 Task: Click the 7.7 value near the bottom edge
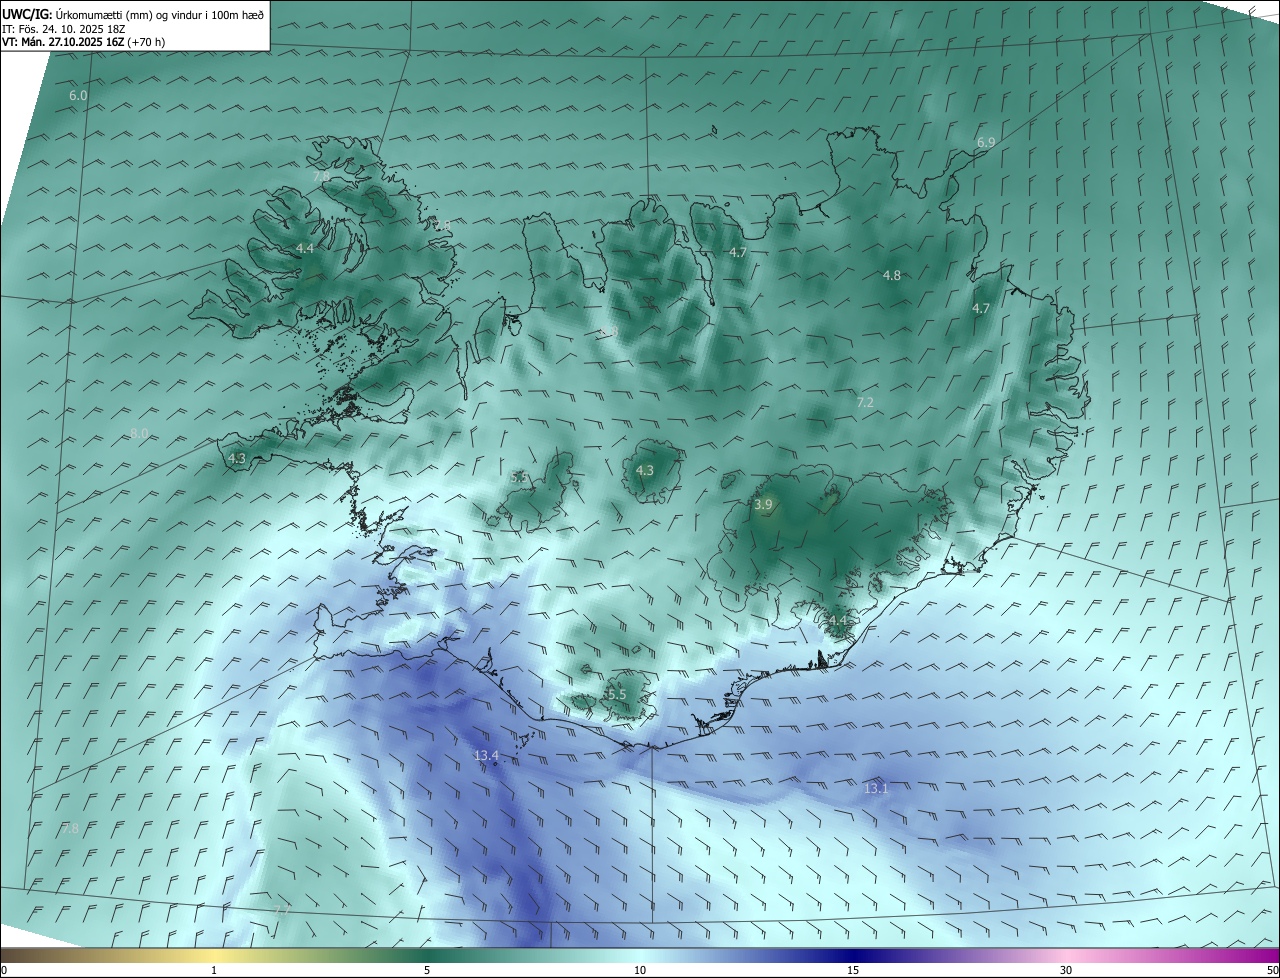point(281,910)
